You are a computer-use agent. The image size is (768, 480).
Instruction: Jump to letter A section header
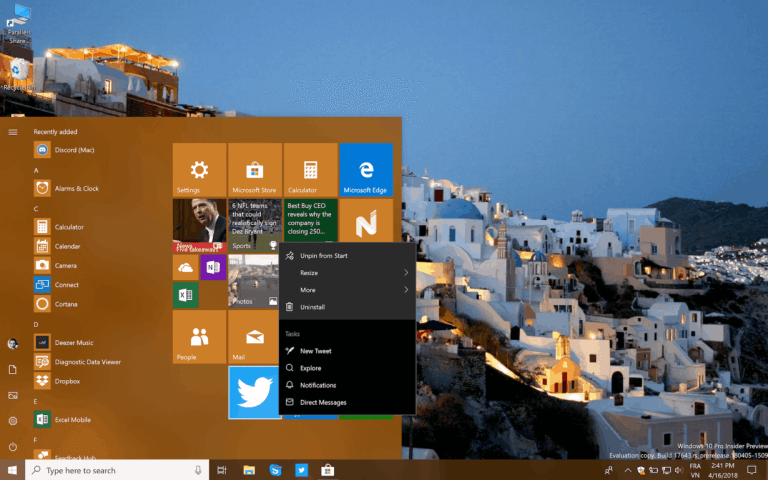[x=36, y=170]
